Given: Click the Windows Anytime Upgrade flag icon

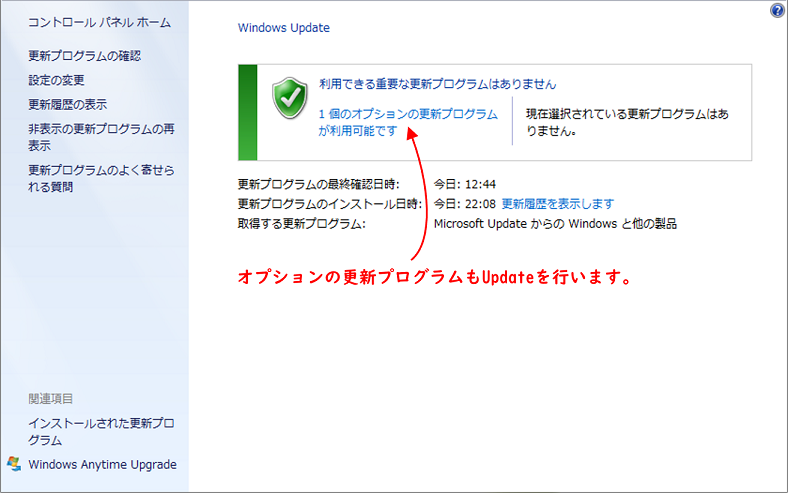Looking at the screenshot, I should coord(14,464).
